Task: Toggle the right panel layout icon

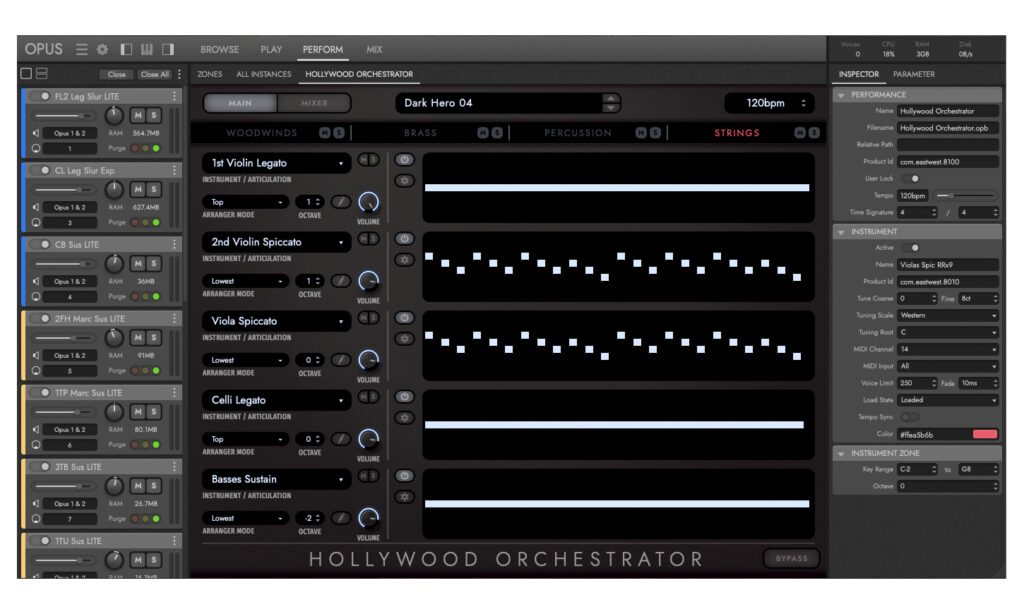Action: click(x=168, y=50)
